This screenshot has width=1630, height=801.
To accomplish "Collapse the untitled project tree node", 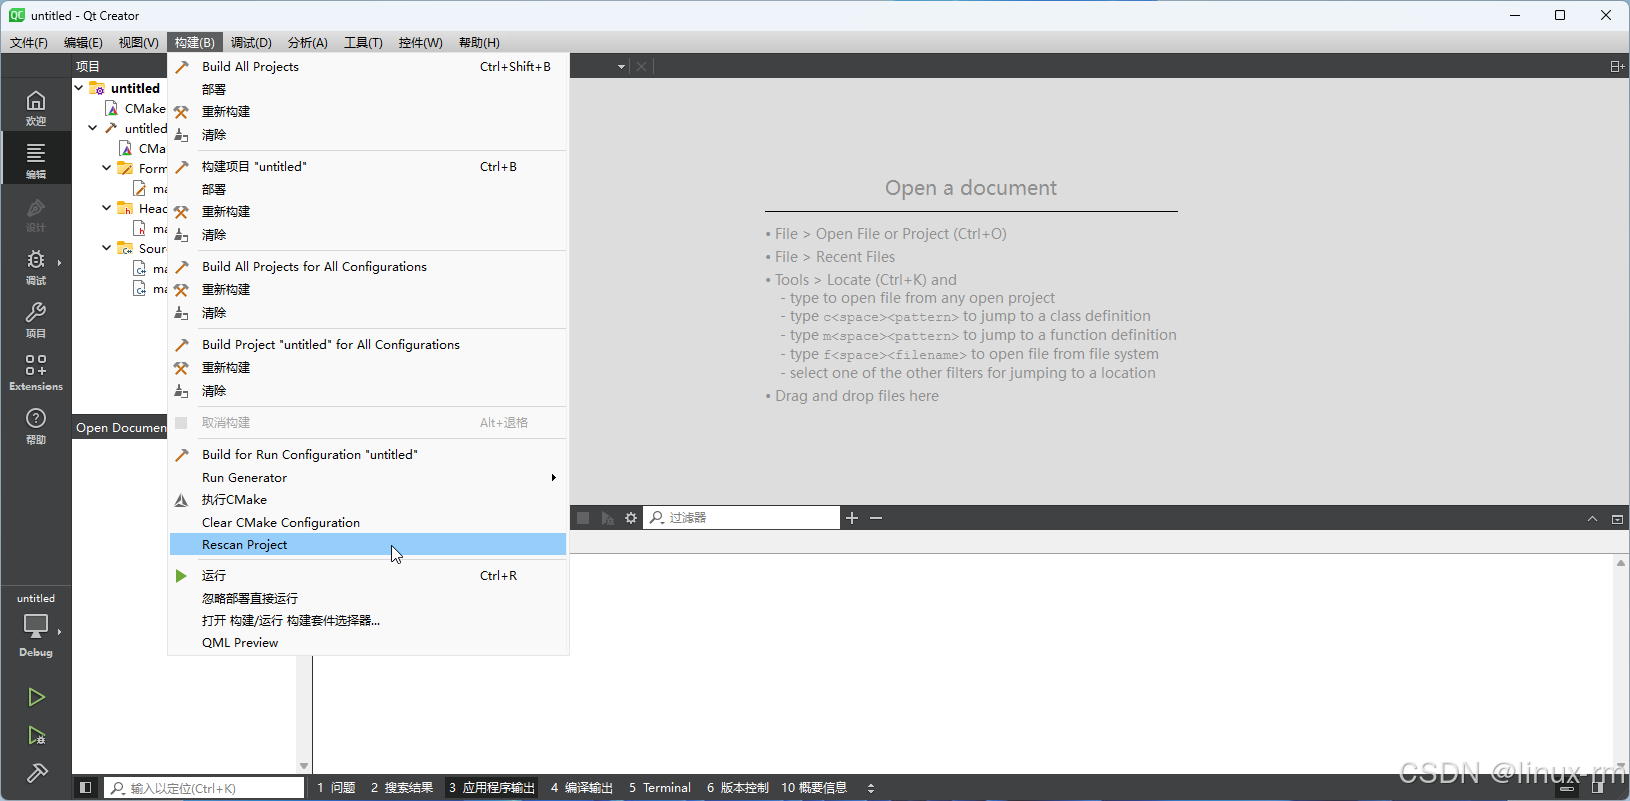I will [x=79, y=88].
